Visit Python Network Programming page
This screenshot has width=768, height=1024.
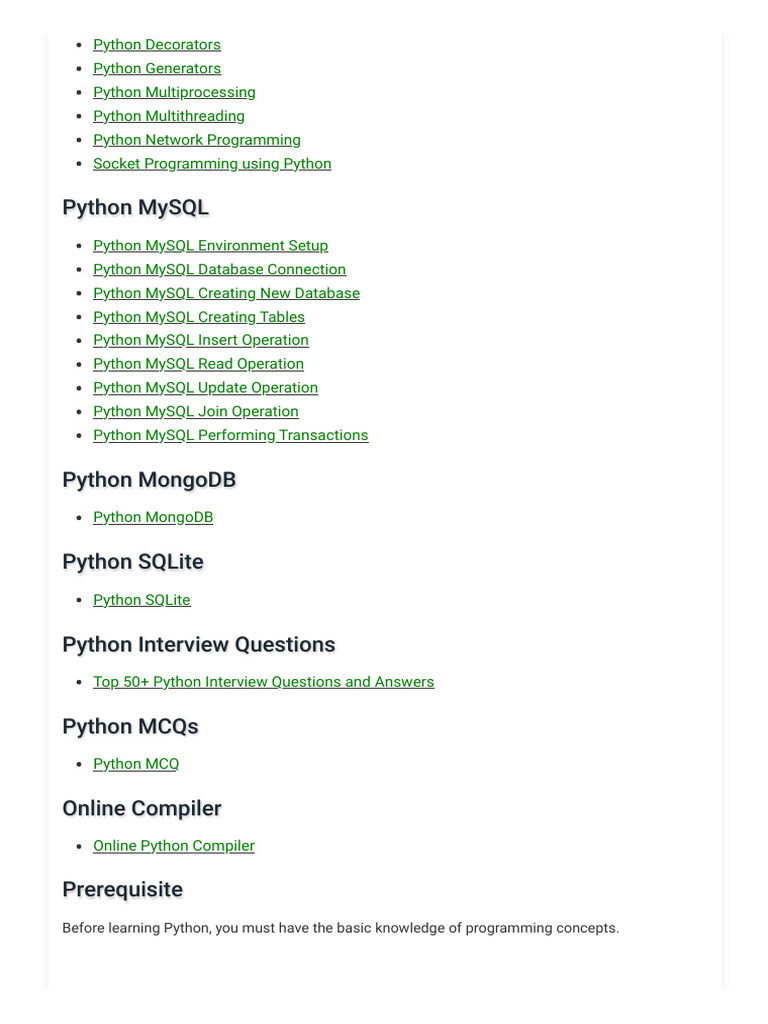(196, 140)
